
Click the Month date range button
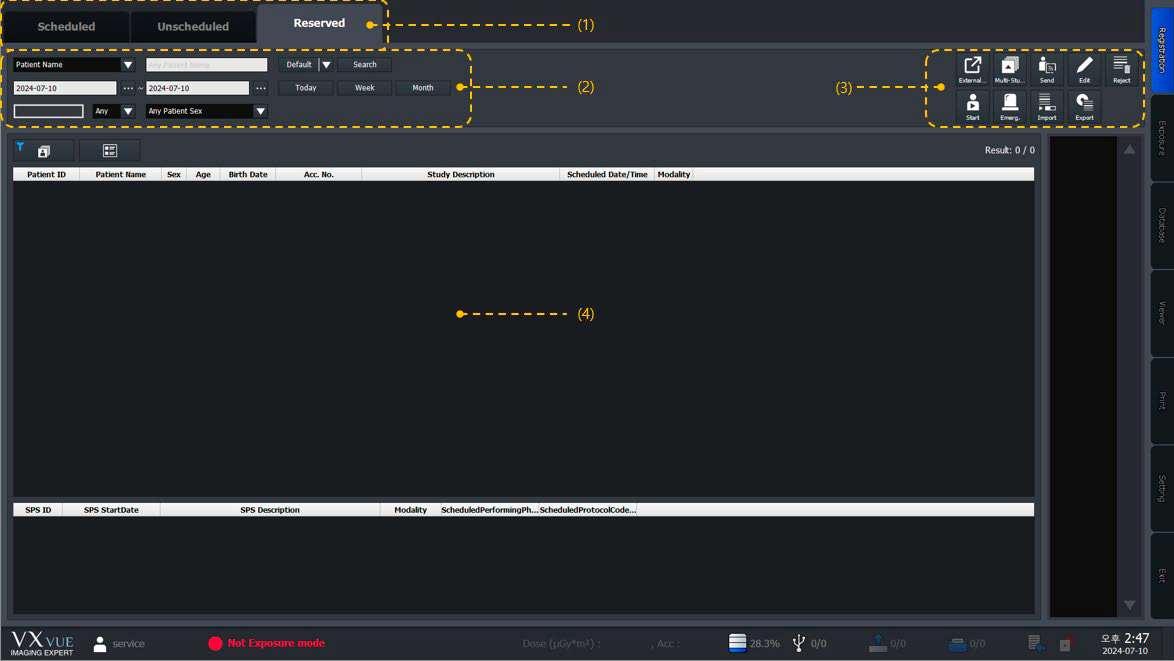point(422,87)
